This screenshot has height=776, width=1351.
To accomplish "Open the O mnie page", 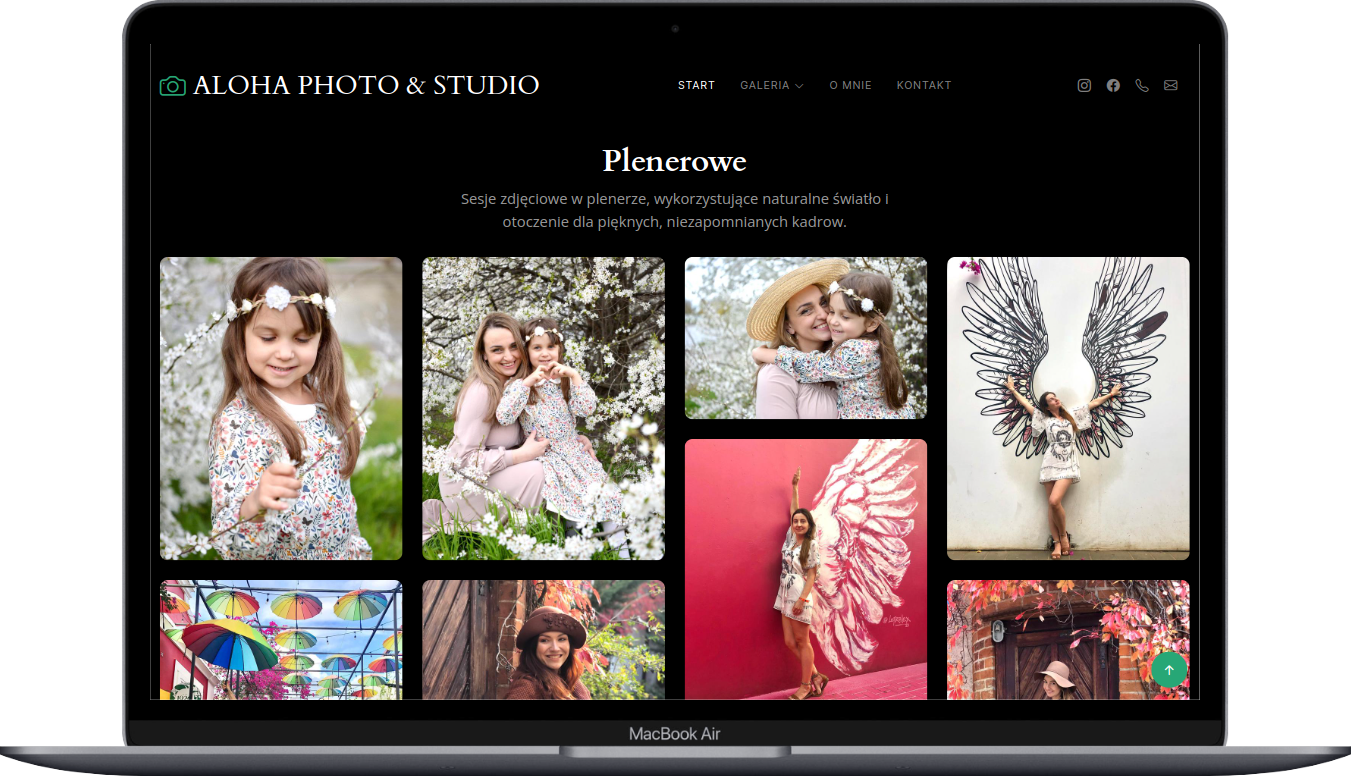I will (850, 86).
